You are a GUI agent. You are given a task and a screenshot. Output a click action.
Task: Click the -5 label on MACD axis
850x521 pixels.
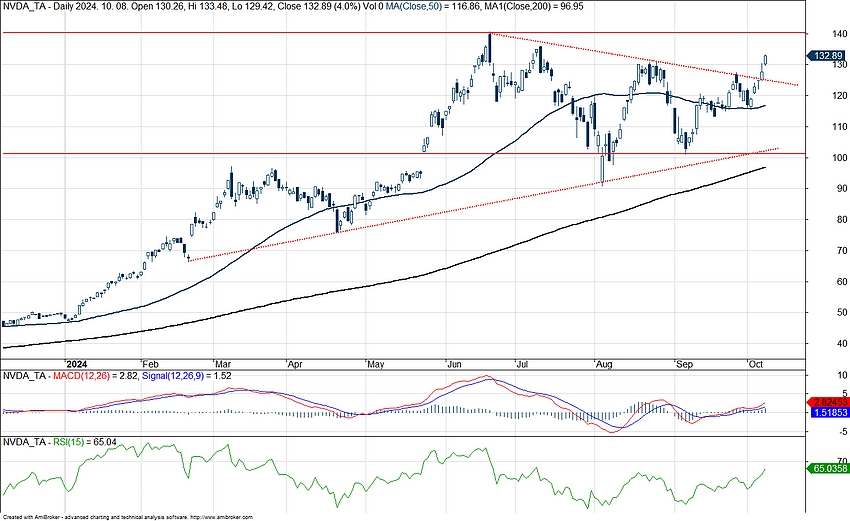tap(842, 432)
